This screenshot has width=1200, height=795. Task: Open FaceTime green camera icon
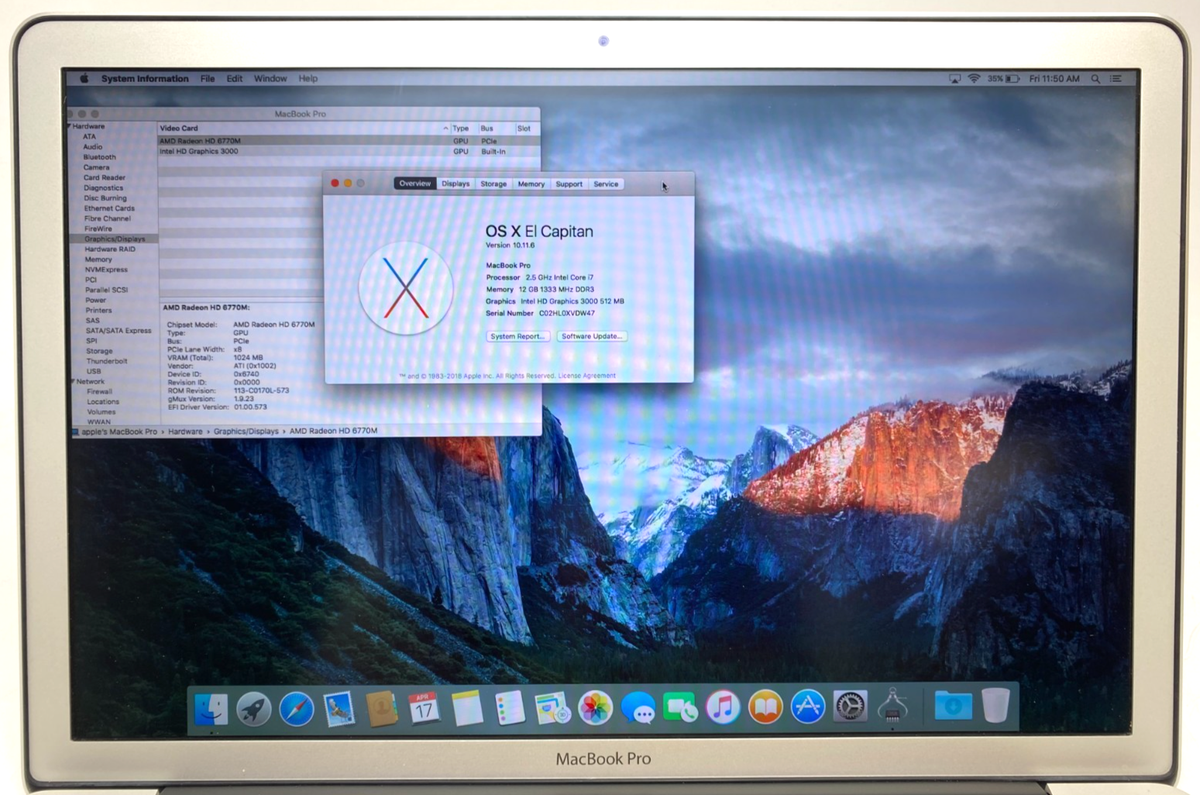(681, 708)
